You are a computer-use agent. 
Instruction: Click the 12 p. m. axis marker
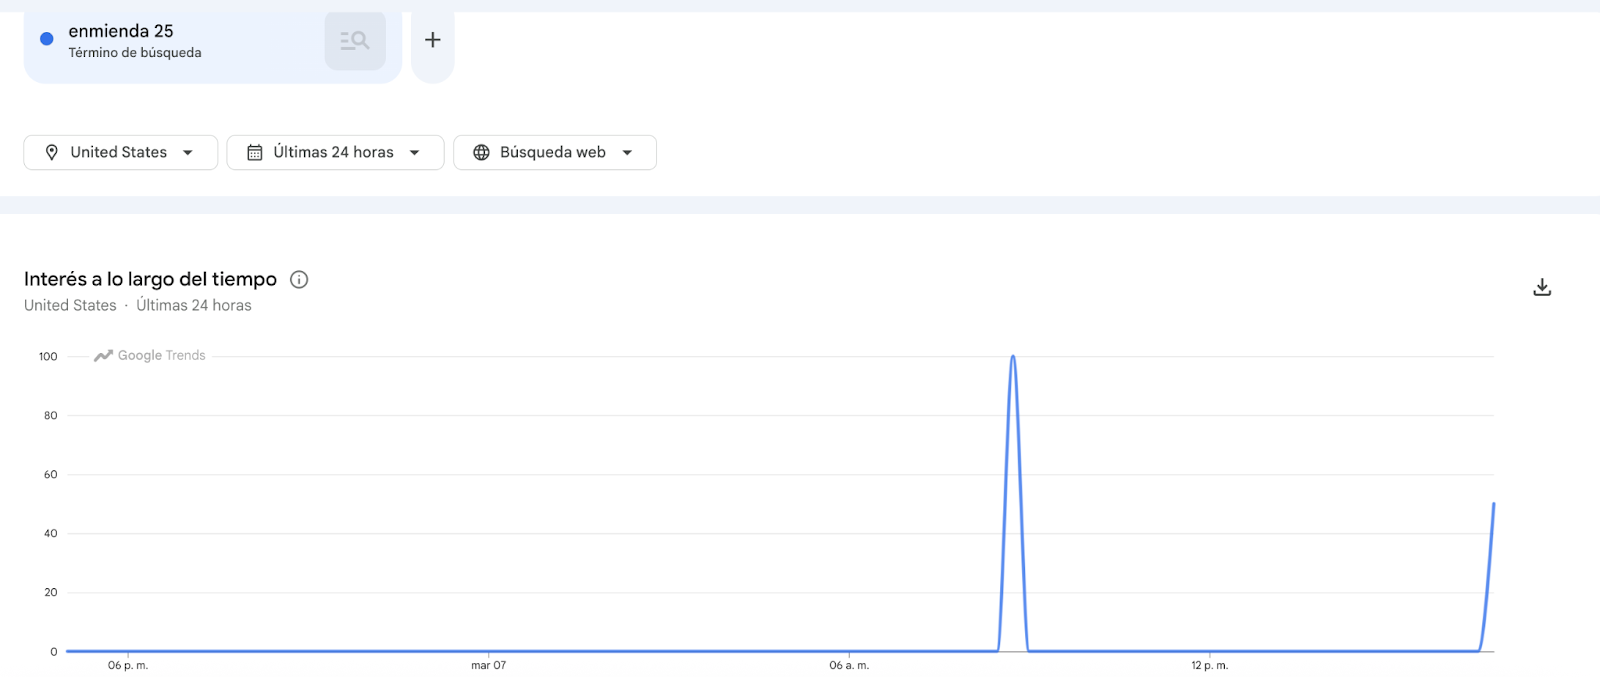tap(1209, 665)
